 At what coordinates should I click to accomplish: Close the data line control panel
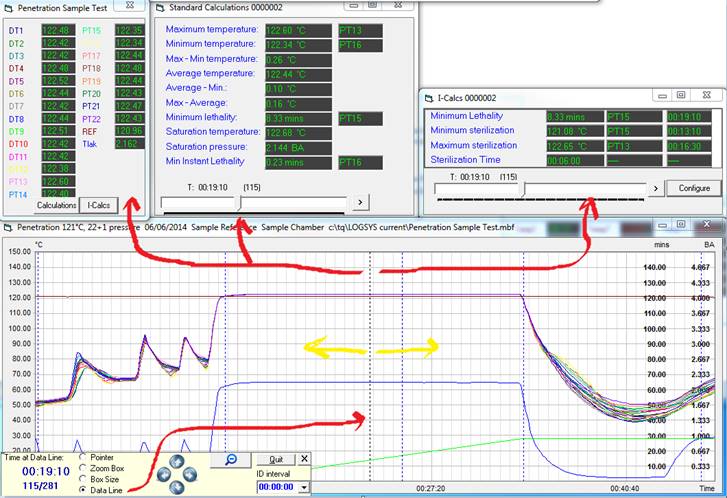(305, 459)
